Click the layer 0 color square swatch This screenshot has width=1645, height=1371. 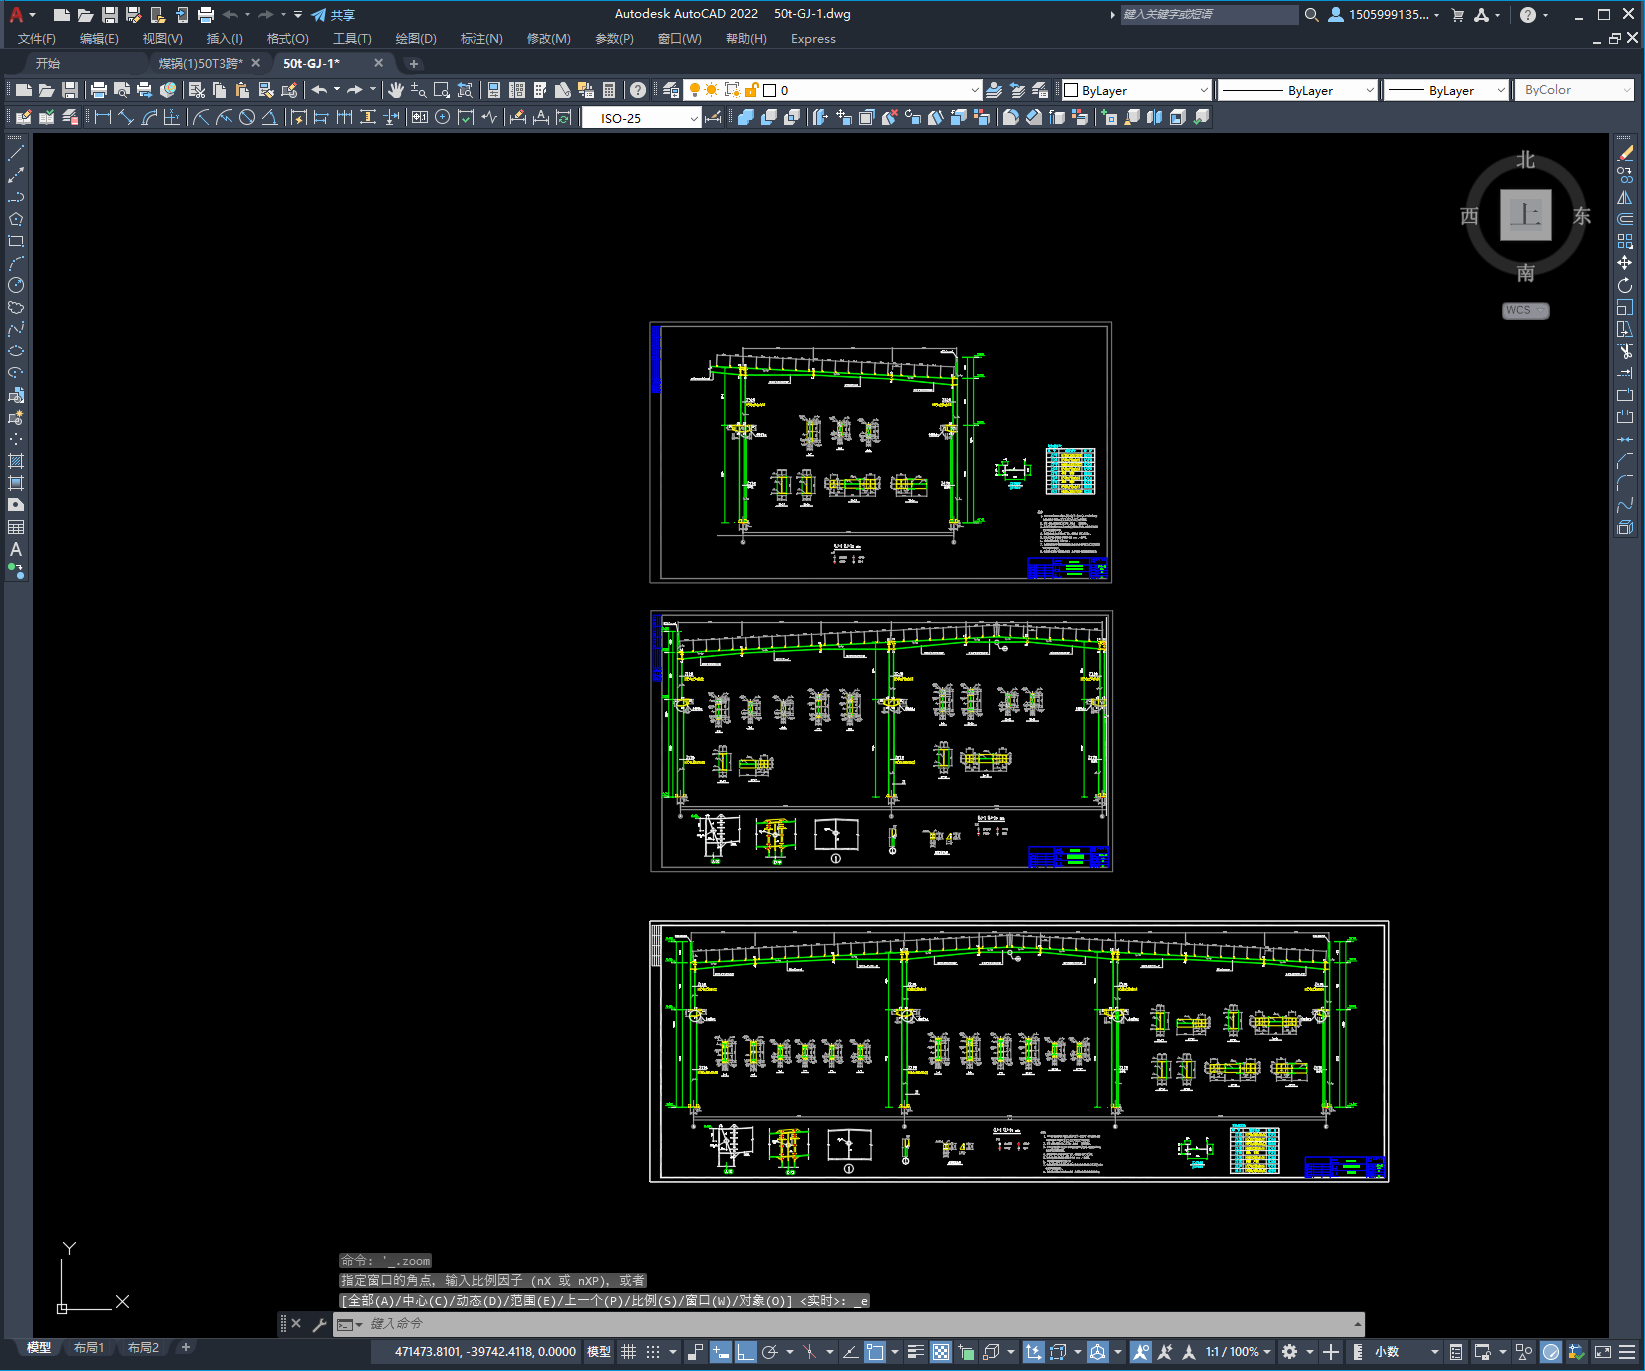pyautogui.click(x=770, y=91)
